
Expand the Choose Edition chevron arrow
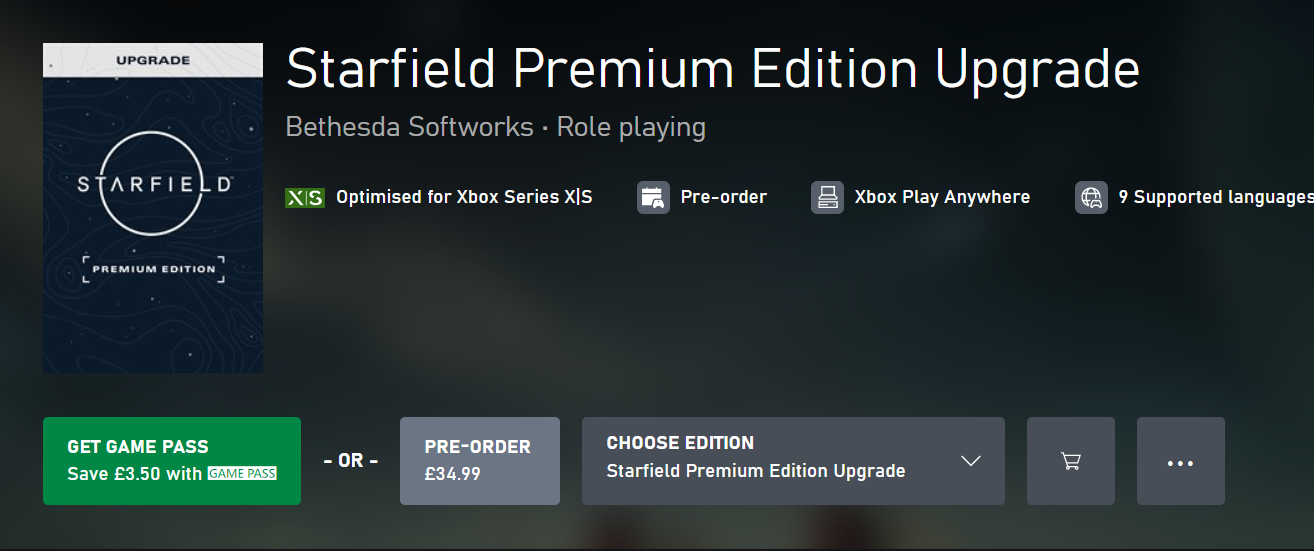(970, 461)
